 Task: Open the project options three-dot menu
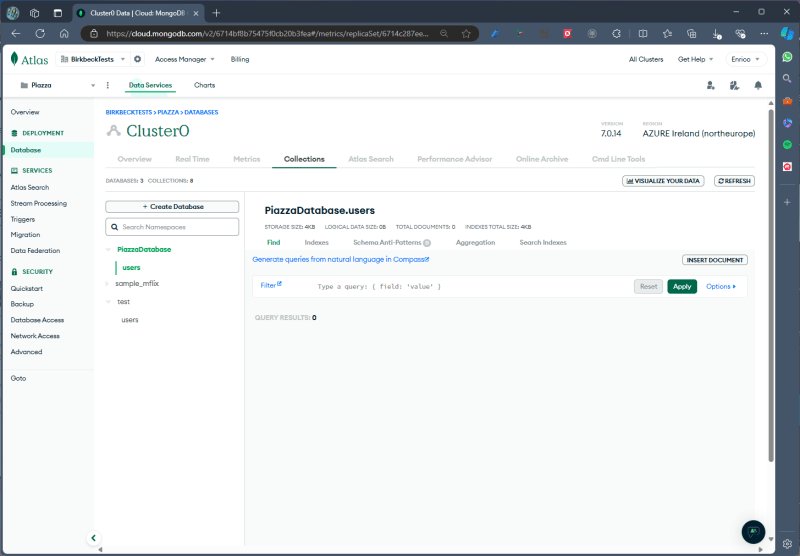click(107, 85)
